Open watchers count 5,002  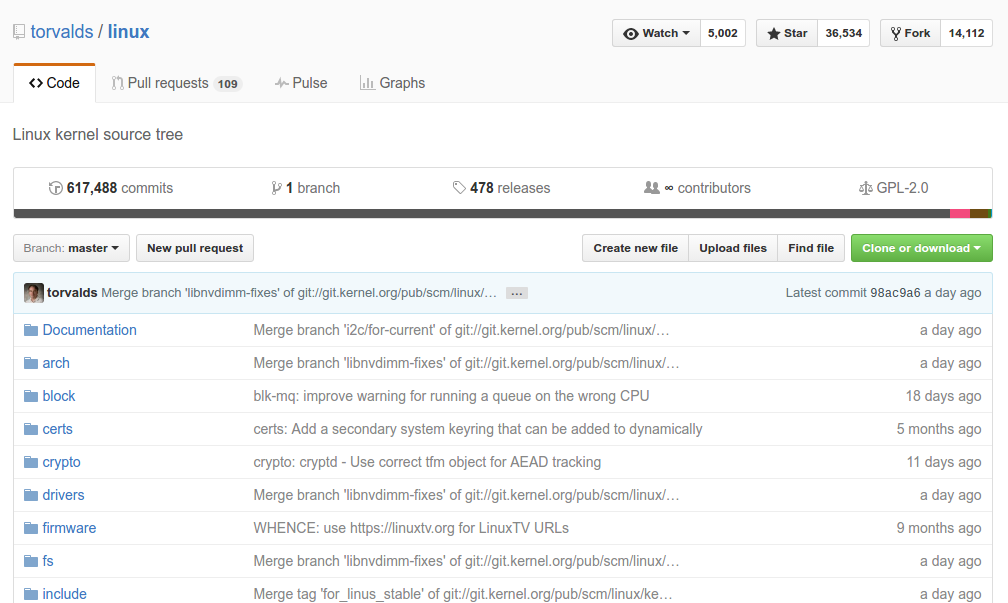[723, 33]
